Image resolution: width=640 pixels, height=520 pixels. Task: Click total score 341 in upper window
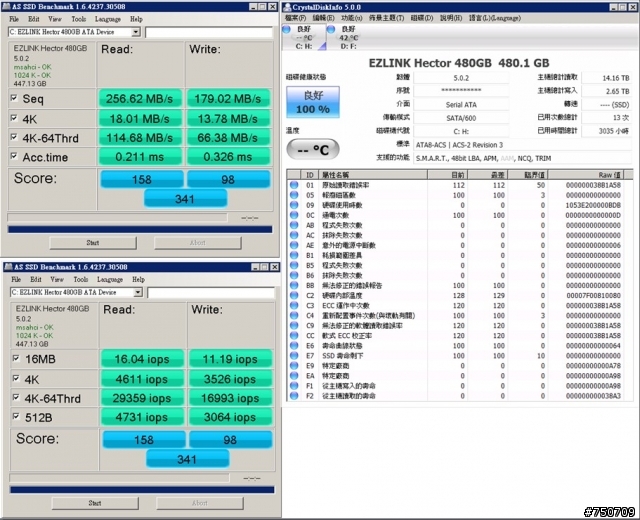[x=185, y=199]
